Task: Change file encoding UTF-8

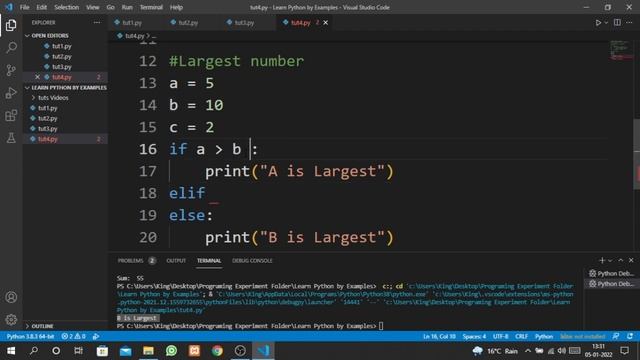Action: (500, 336)
